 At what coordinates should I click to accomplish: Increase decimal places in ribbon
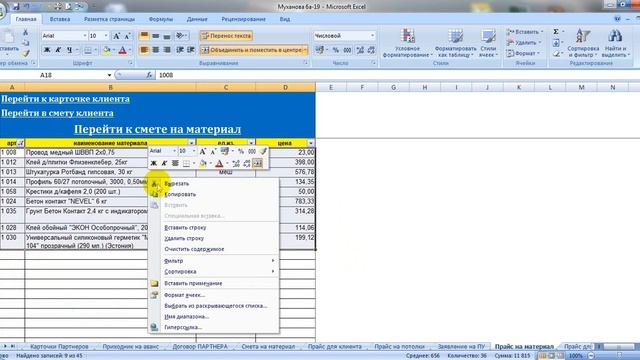(360, 50)
